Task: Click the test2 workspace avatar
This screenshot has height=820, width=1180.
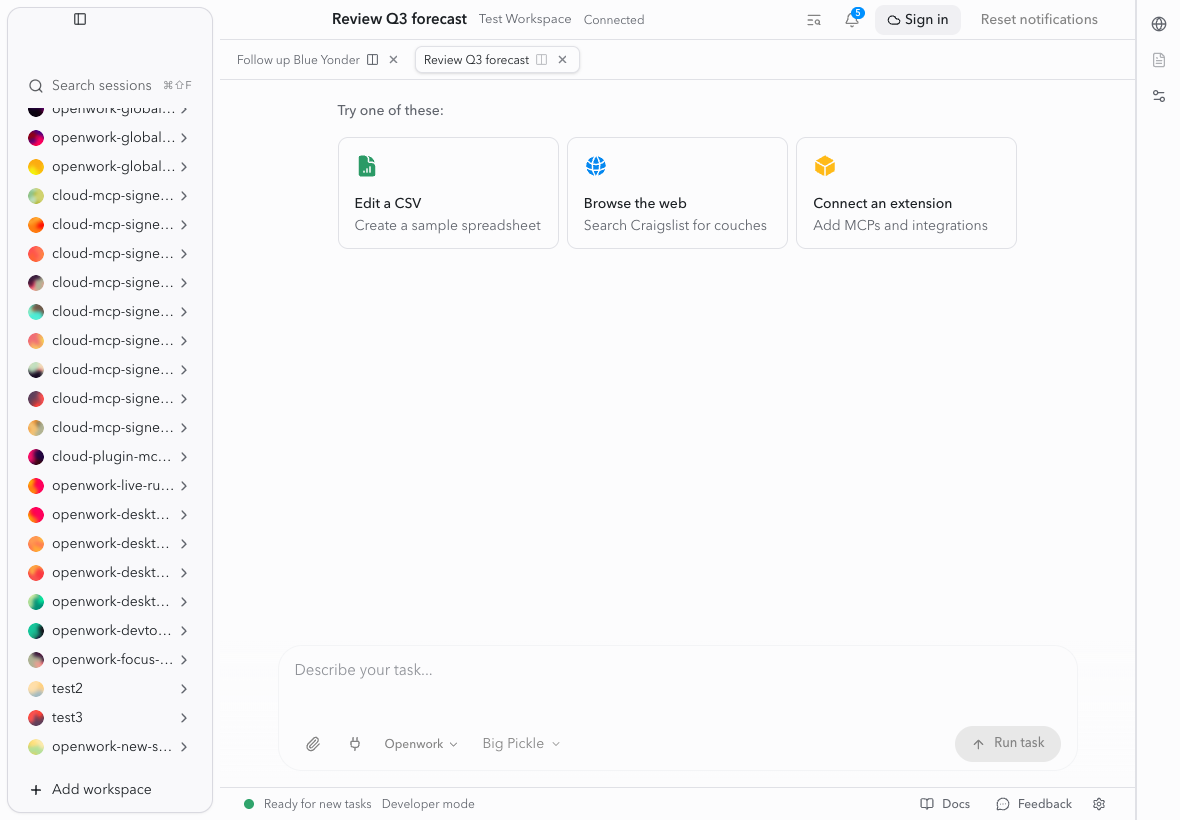Action: pyautogui.click(x=35, y=689)
